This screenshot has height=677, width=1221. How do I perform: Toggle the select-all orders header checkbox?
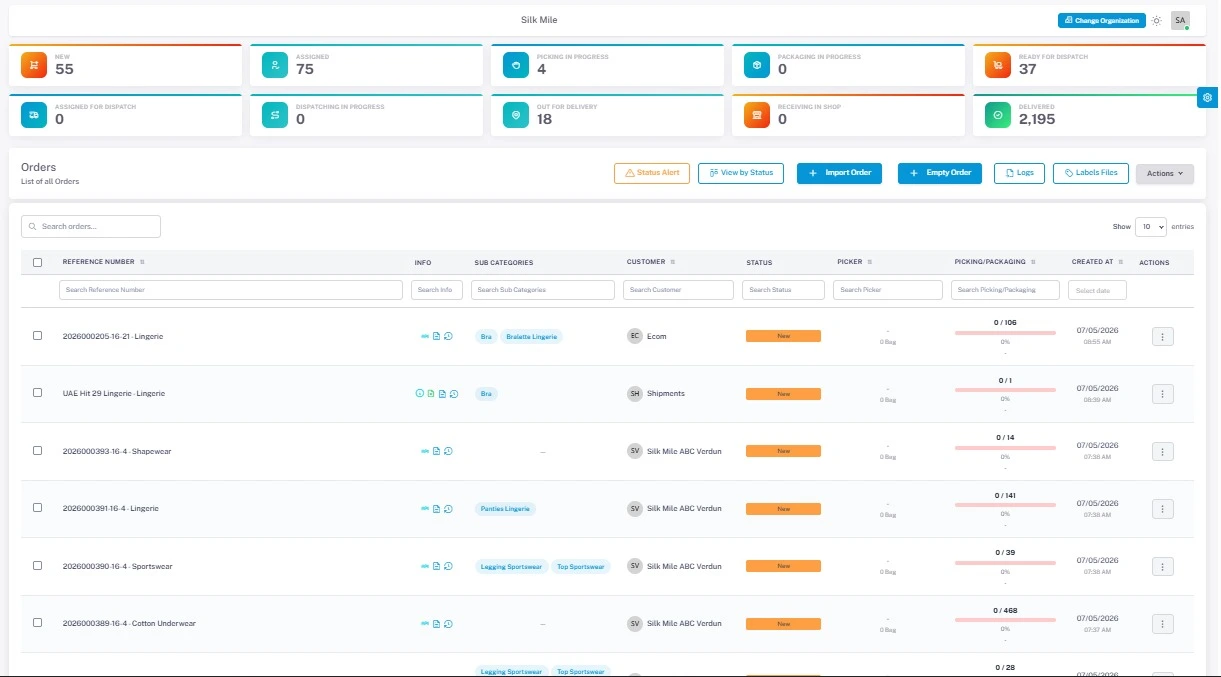[x=38, y=263]
